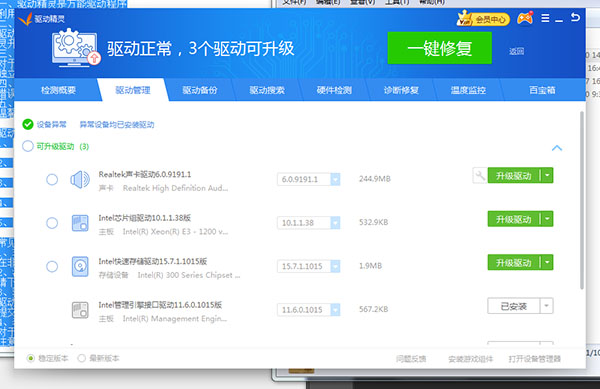Click the 返回 link in header
The height and width of the screenshot is (389, 600).
pyautogui.click(x=517, y=51)
